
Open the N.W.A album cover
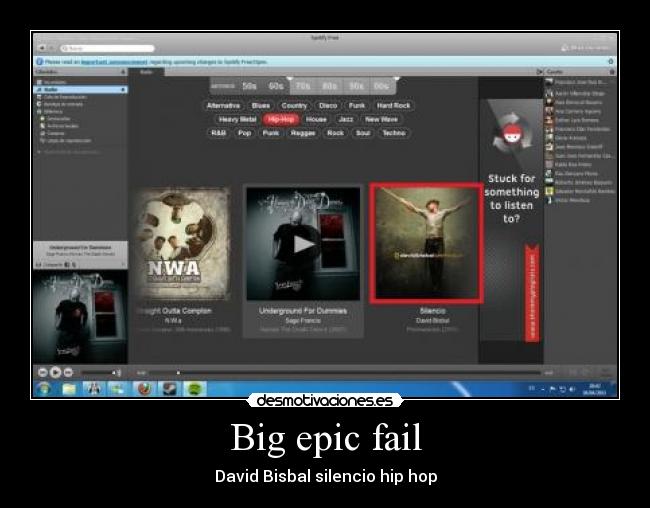click(x=182, y=244)
